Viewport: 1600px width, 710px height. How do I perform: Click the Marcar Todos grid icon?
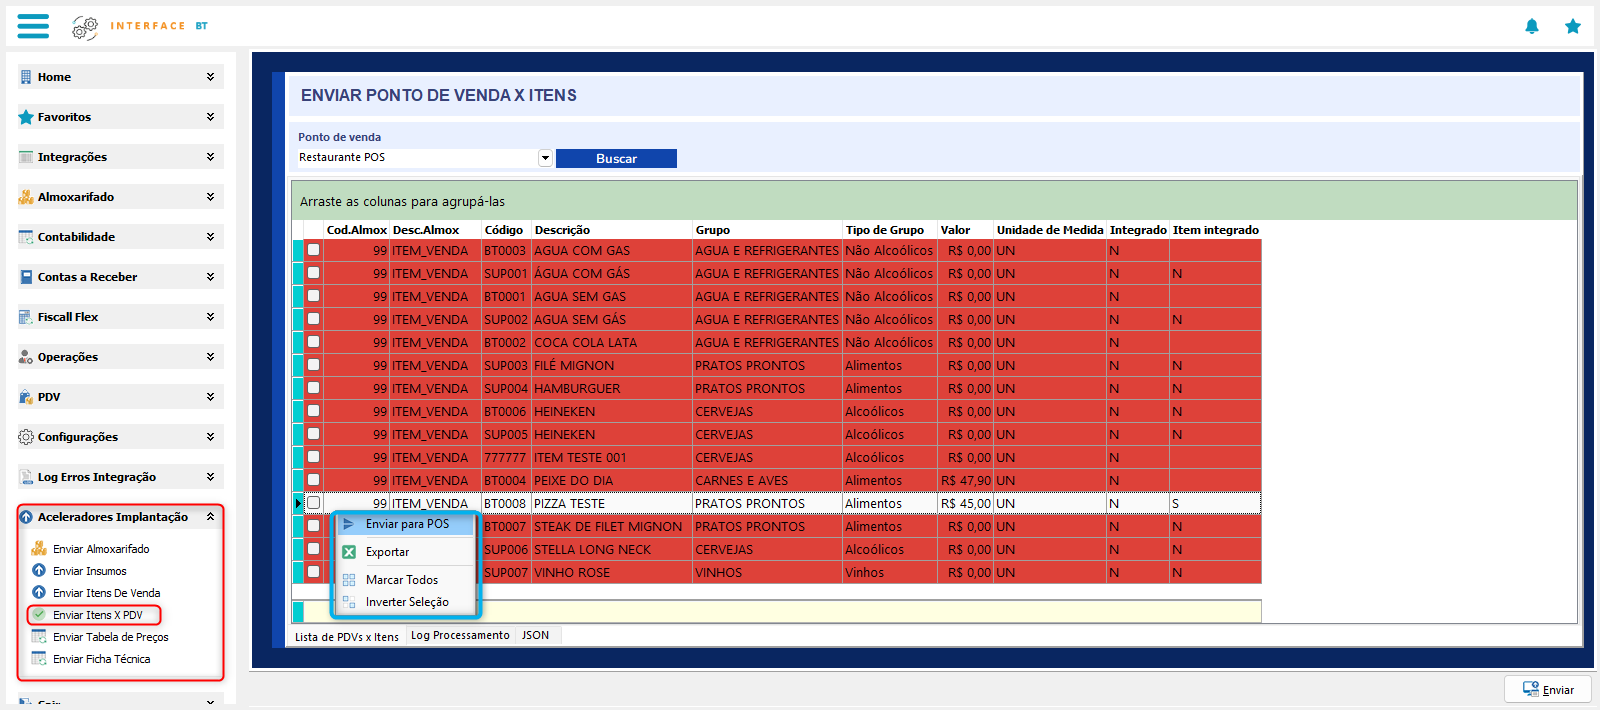pos(349,580)
